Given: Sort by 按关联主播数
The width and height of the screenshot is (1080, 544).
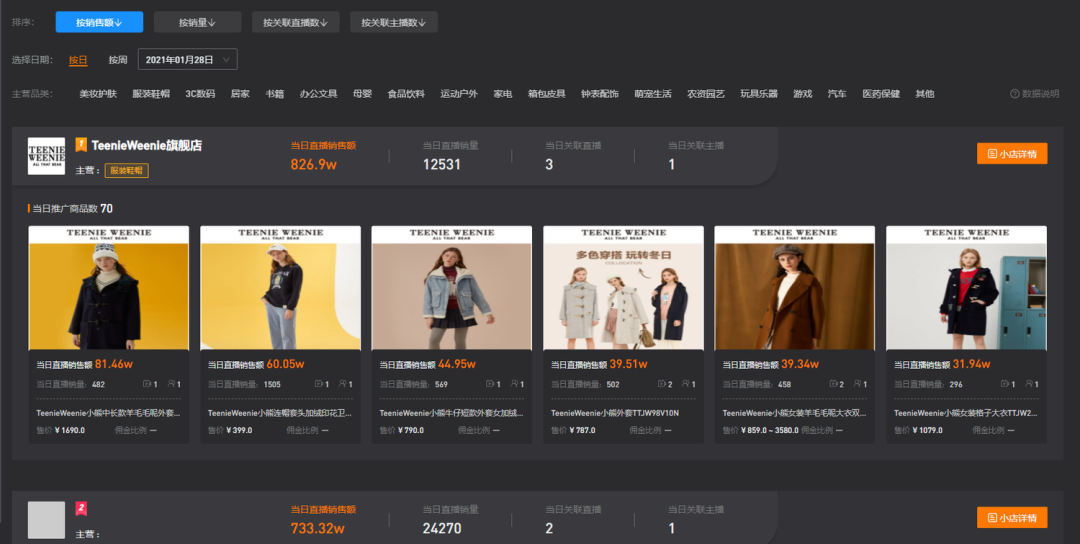Looking at the screenshot, I should pyautogui.click(x=394, y=22).
